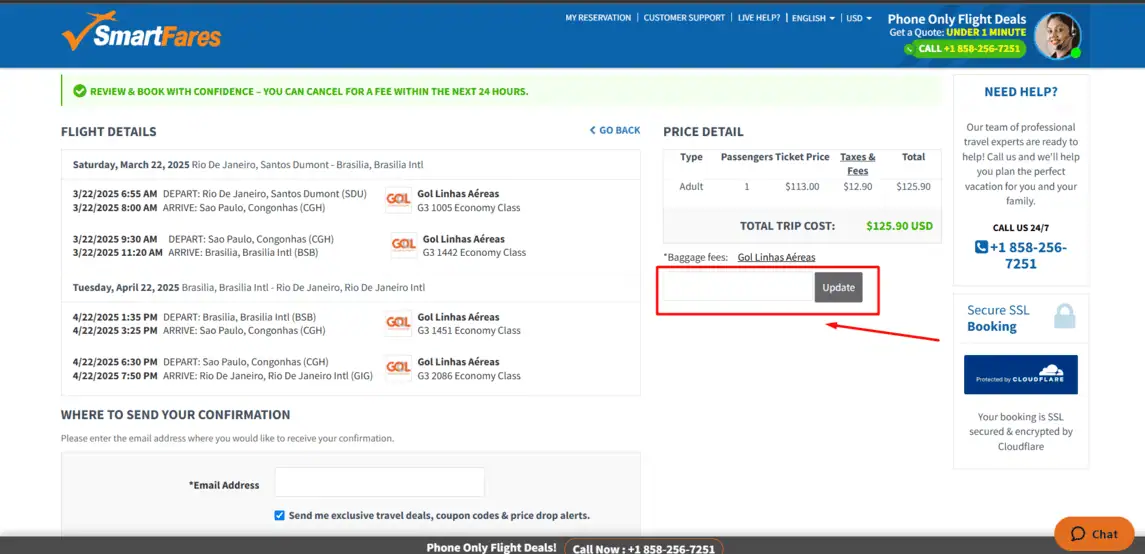The image size is (1145, 554).
Task: Expand the USD currency dropdown
Action: (x=859, y=18)
